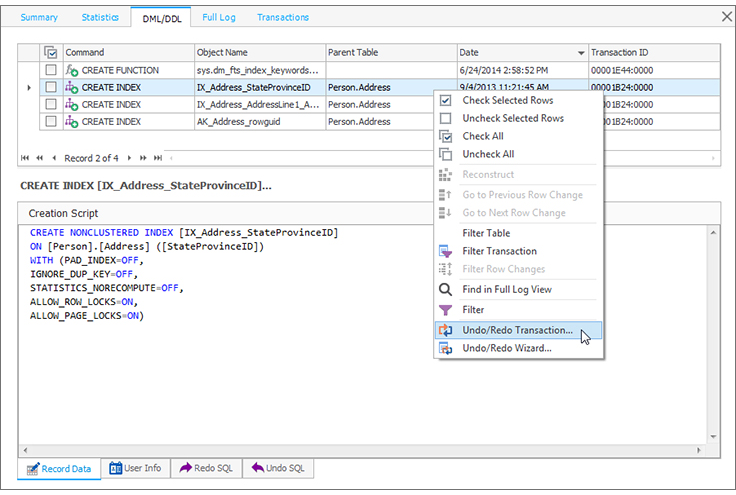Choose Check Selected Rows from context menu
The width and height of the screenshot is (736, 495).
(518, 100)
